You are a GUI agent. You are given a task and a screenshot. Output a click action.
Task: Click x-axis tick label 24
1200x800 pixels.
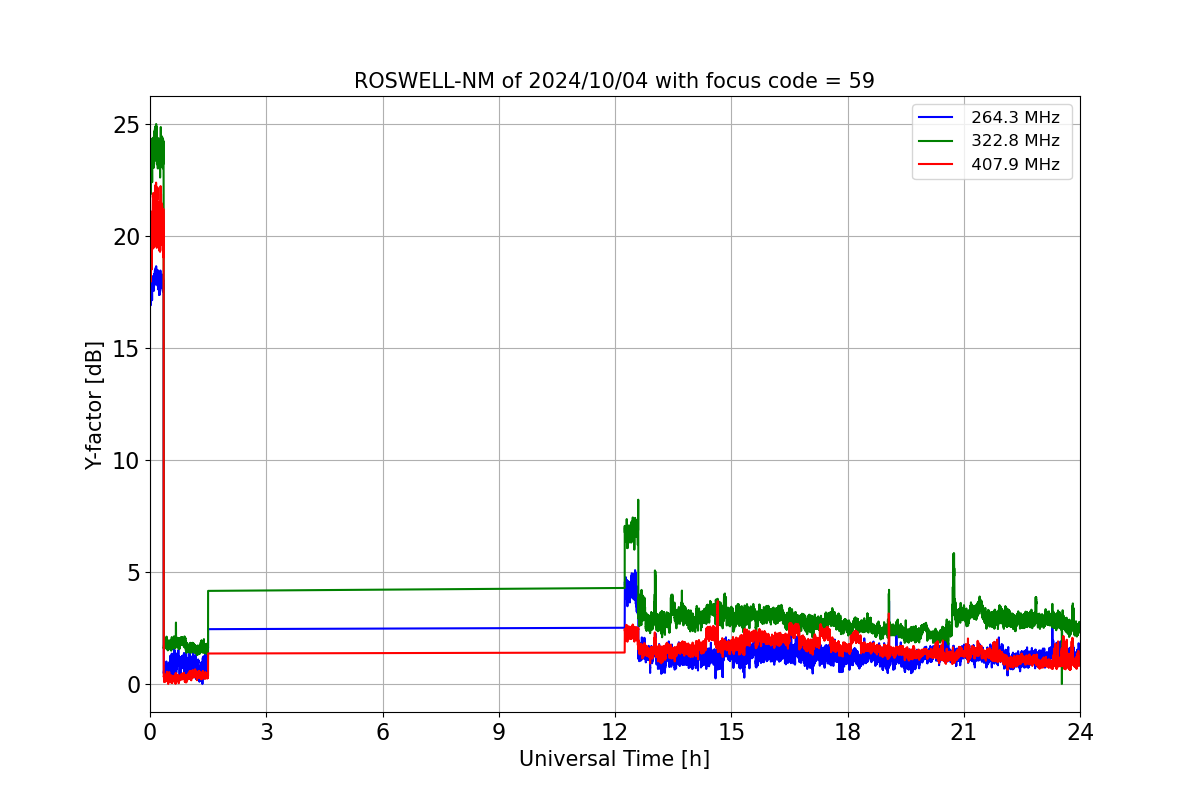(x=1080, y=732)
